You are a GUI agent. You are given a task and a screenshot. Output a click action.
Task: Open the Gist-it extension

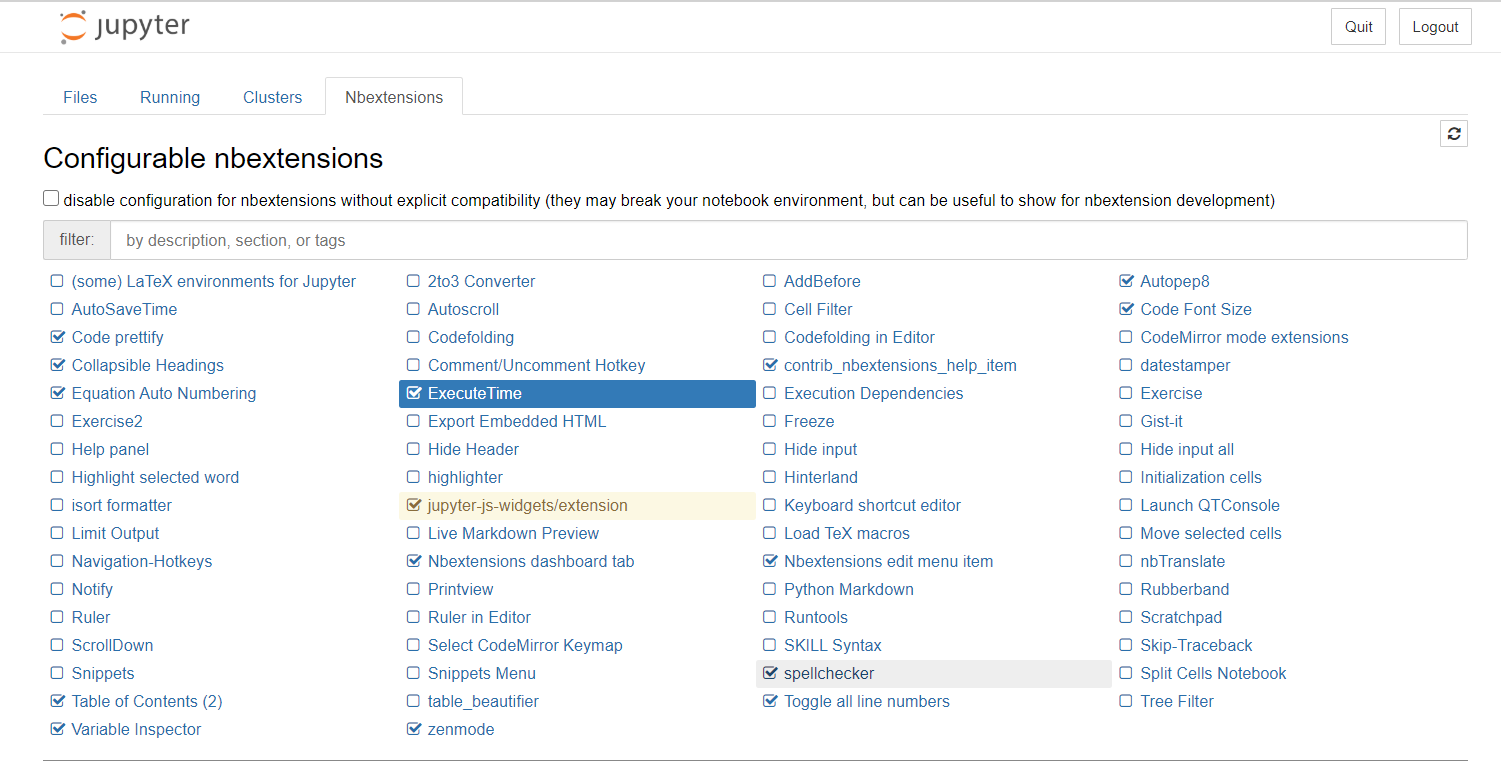tap(1161, 422)
